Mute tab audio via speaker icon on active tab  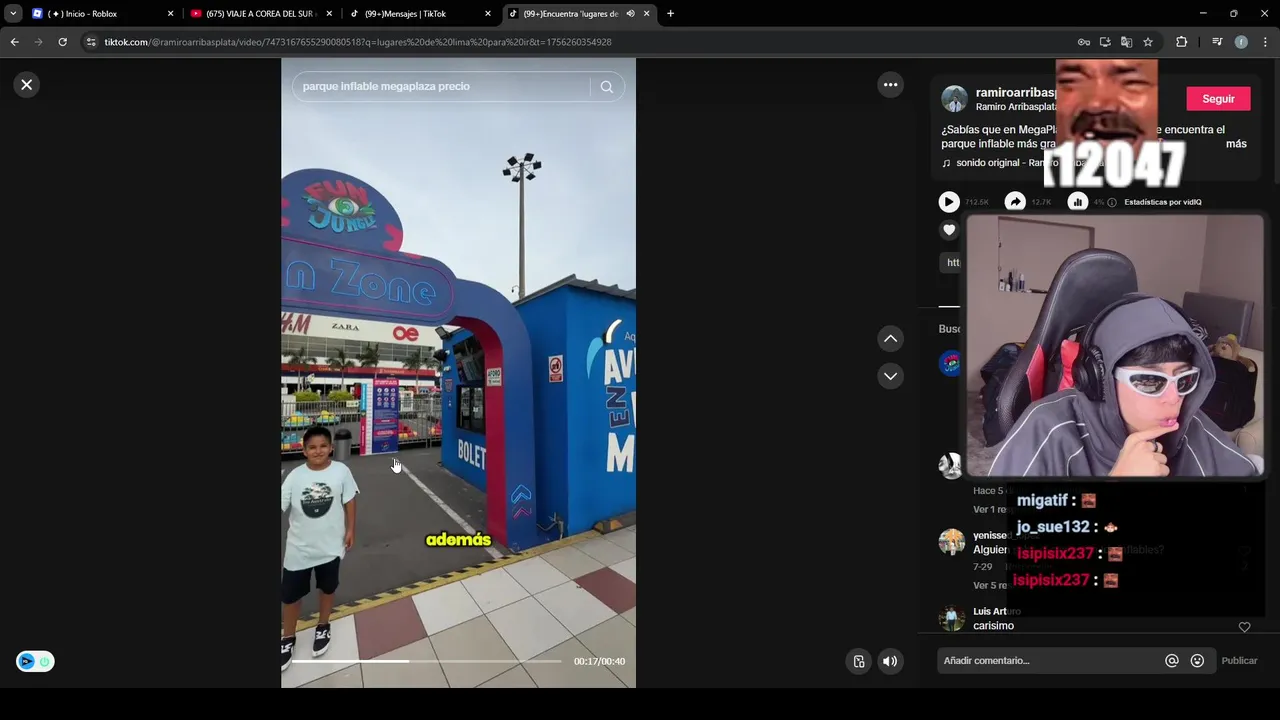pyautogui.click(x=630, y=14)
